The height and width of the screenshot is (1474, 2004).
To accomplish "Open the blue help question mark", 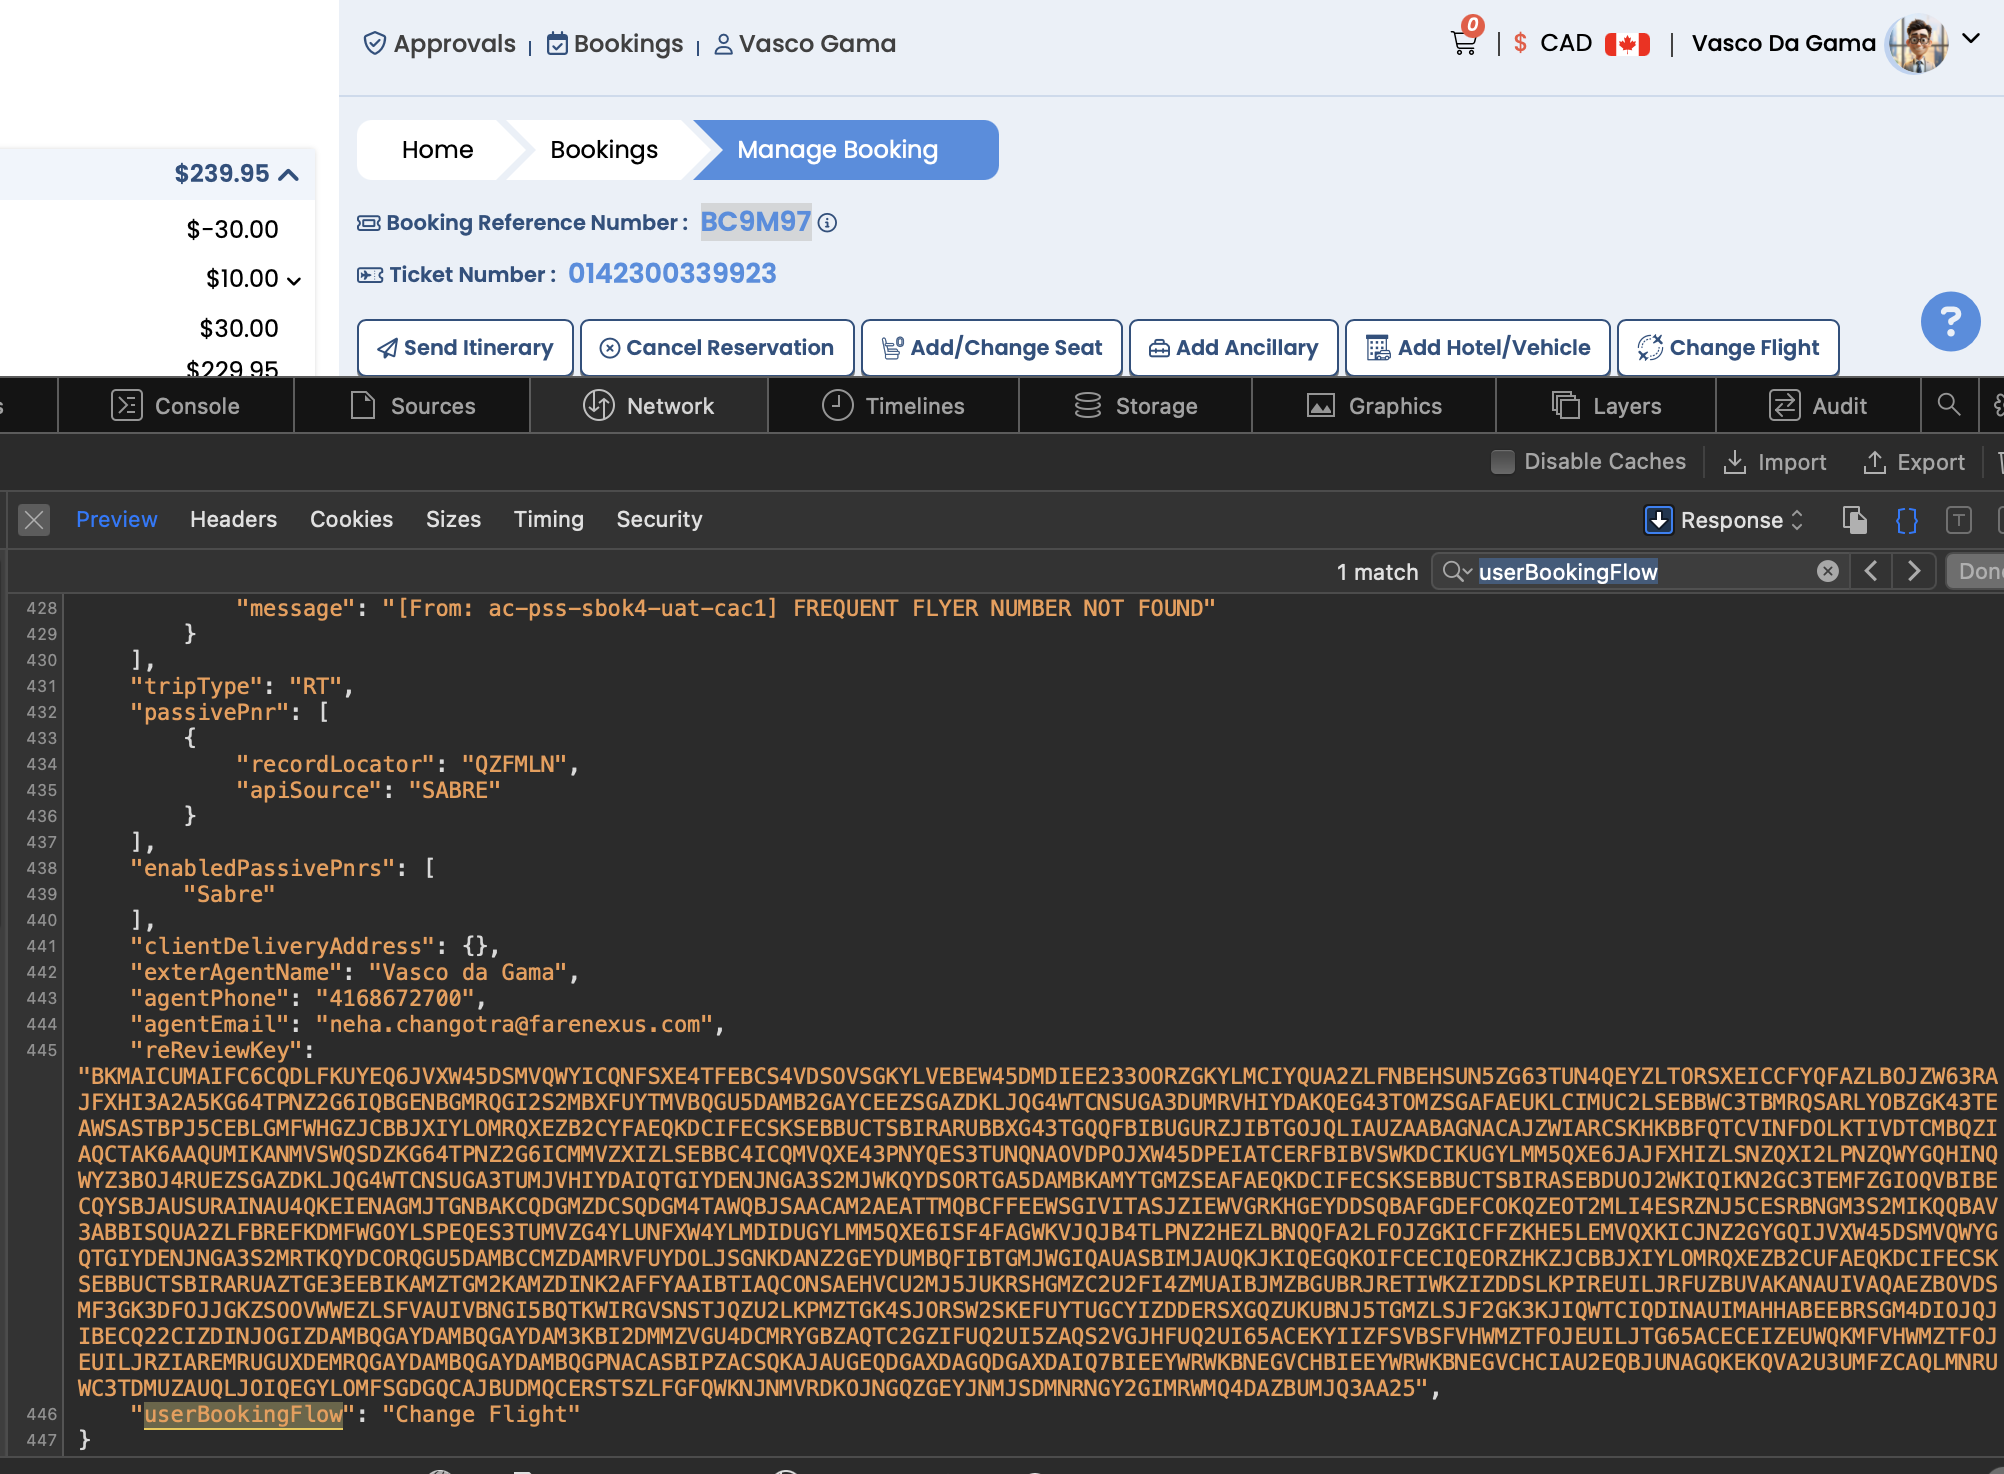I will point(1950,322).
